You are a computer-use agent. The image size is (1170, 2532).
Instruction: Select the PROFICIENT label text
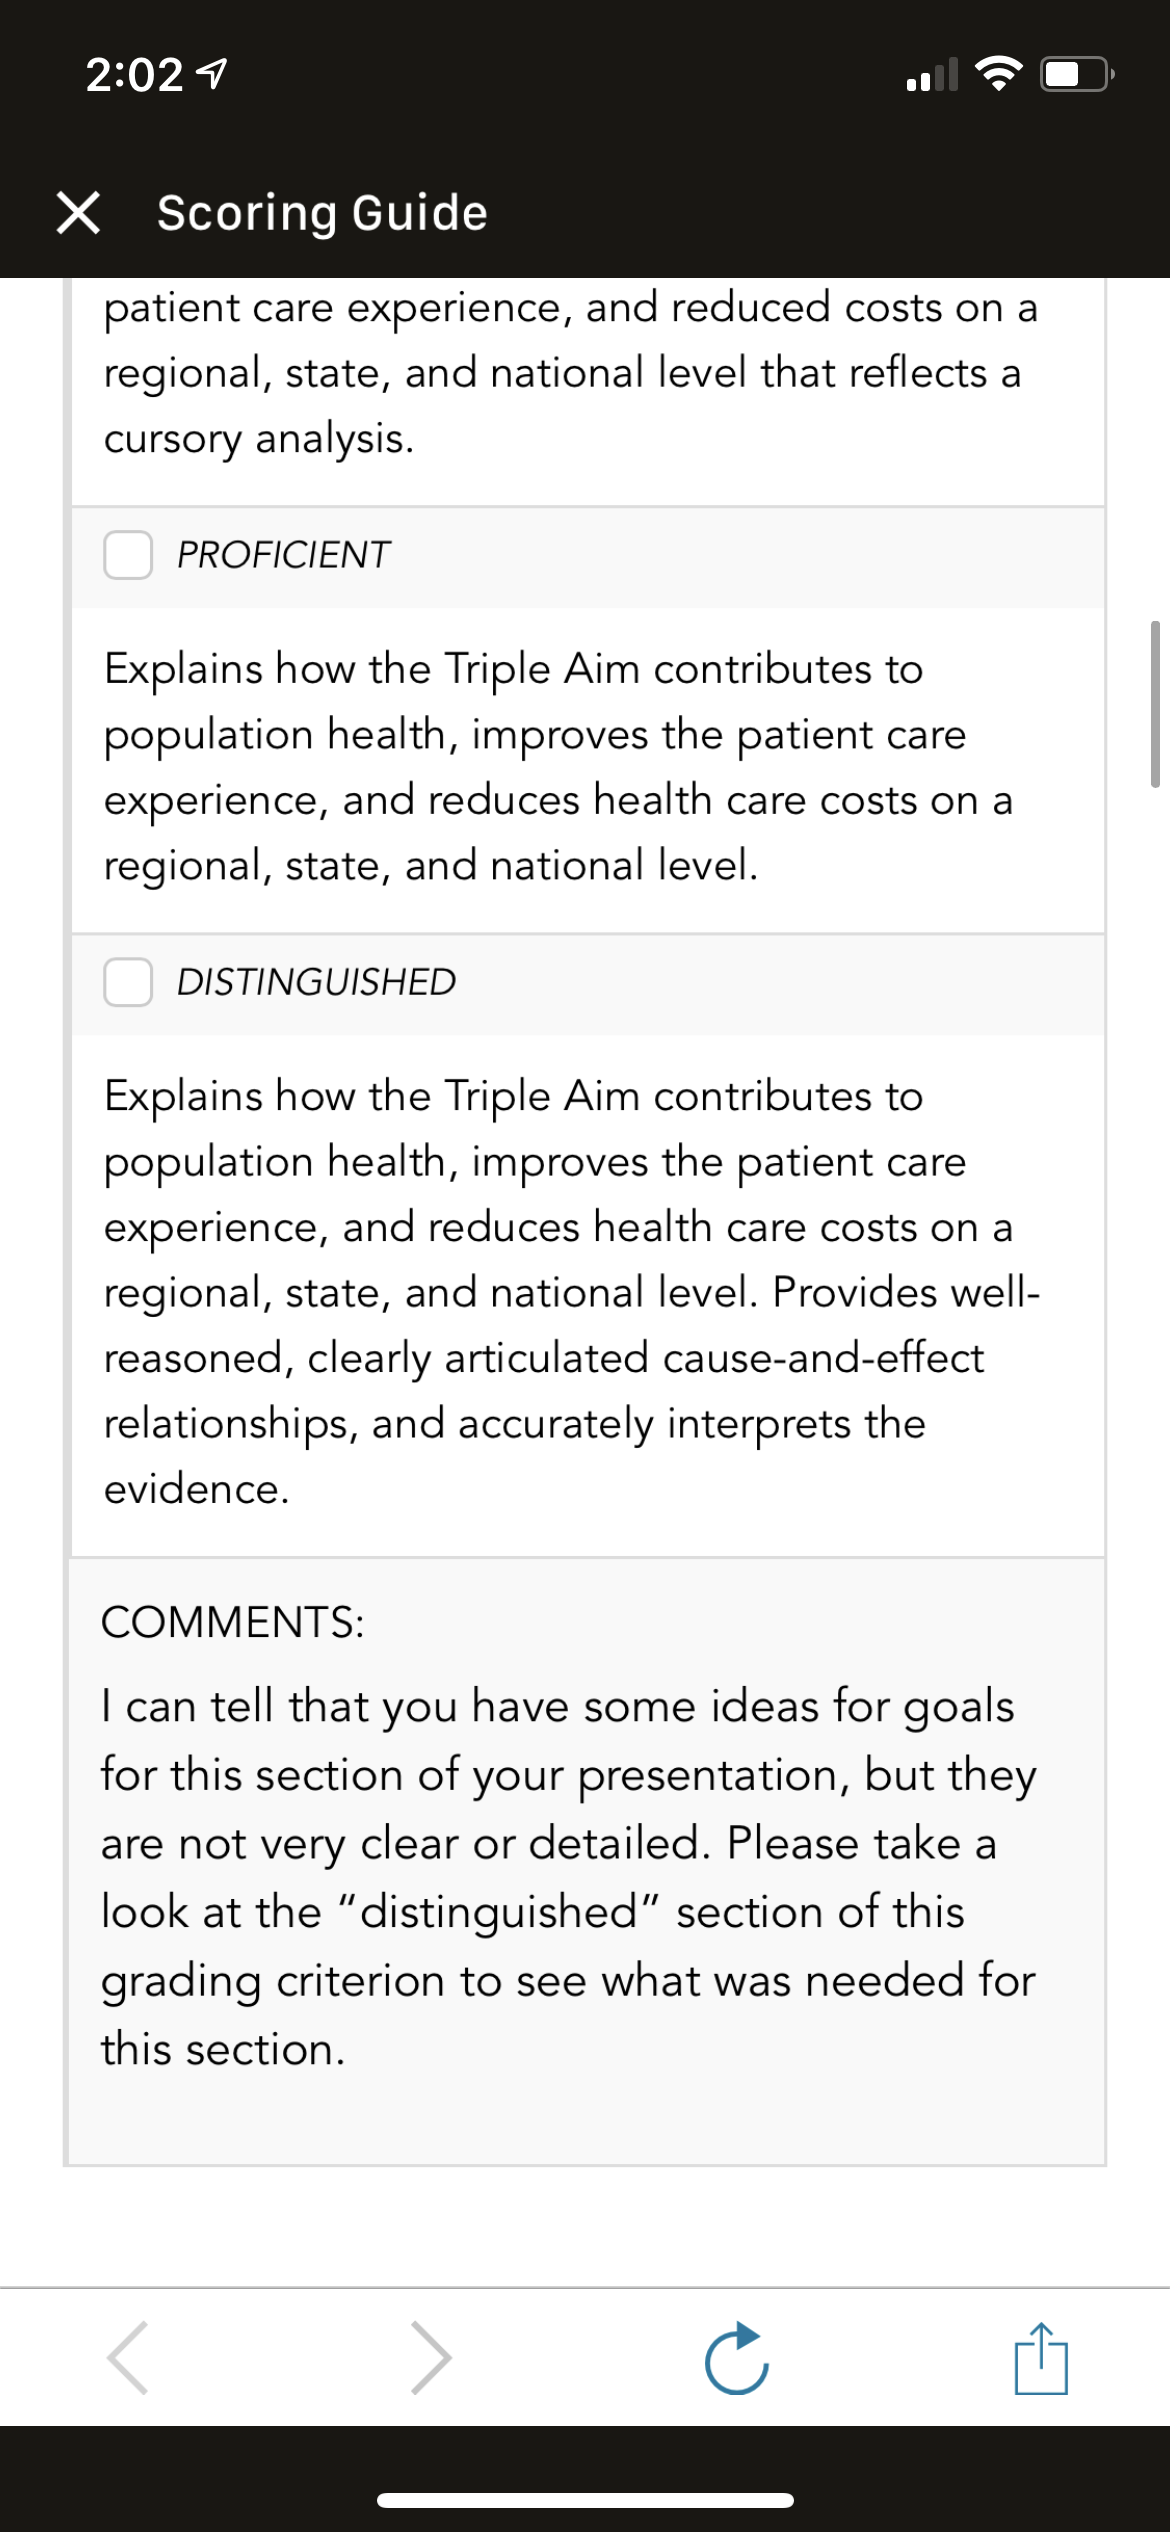[x=283, y=555]
